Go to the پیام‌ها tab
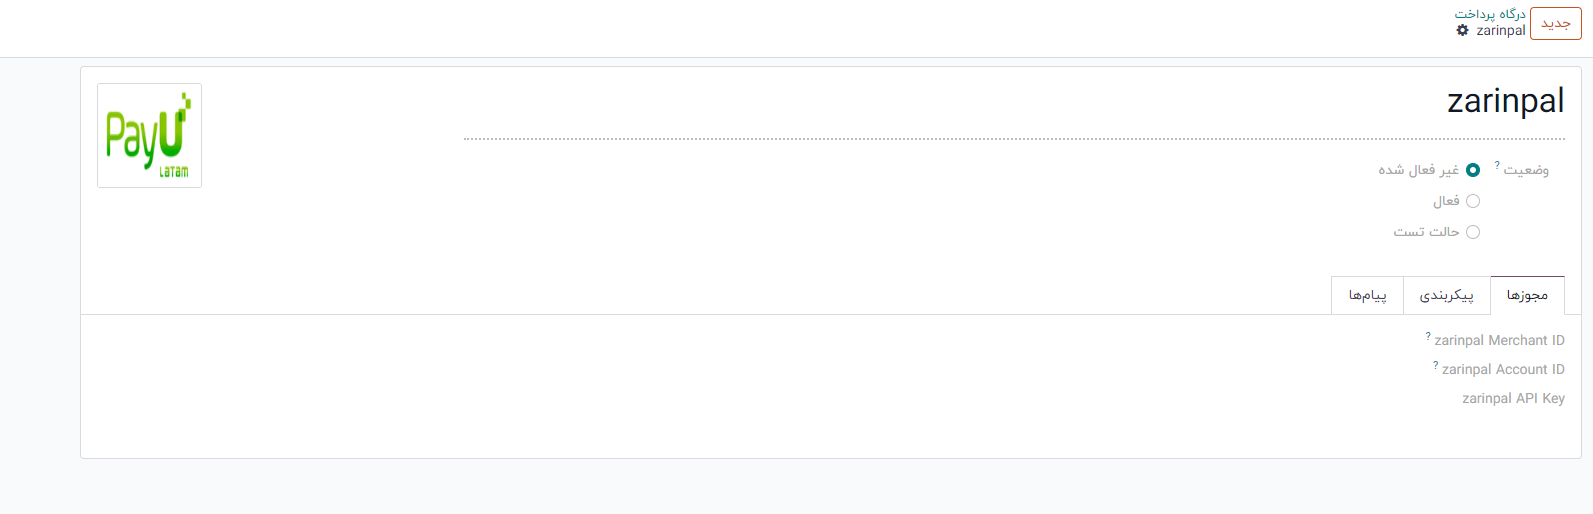Image resolution: width=1593 pixels, height=514 pixels. [1367, 295]
